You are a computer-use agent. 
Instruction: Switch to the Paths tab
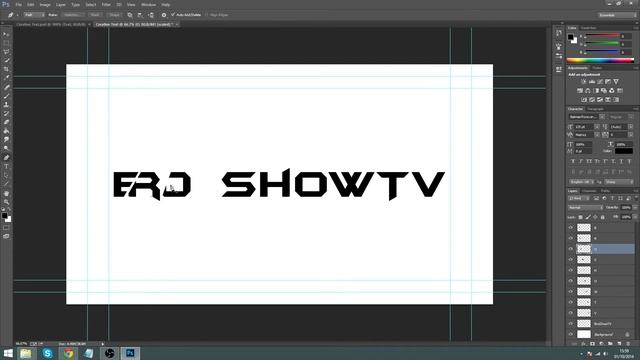click(x=605, y=191)
